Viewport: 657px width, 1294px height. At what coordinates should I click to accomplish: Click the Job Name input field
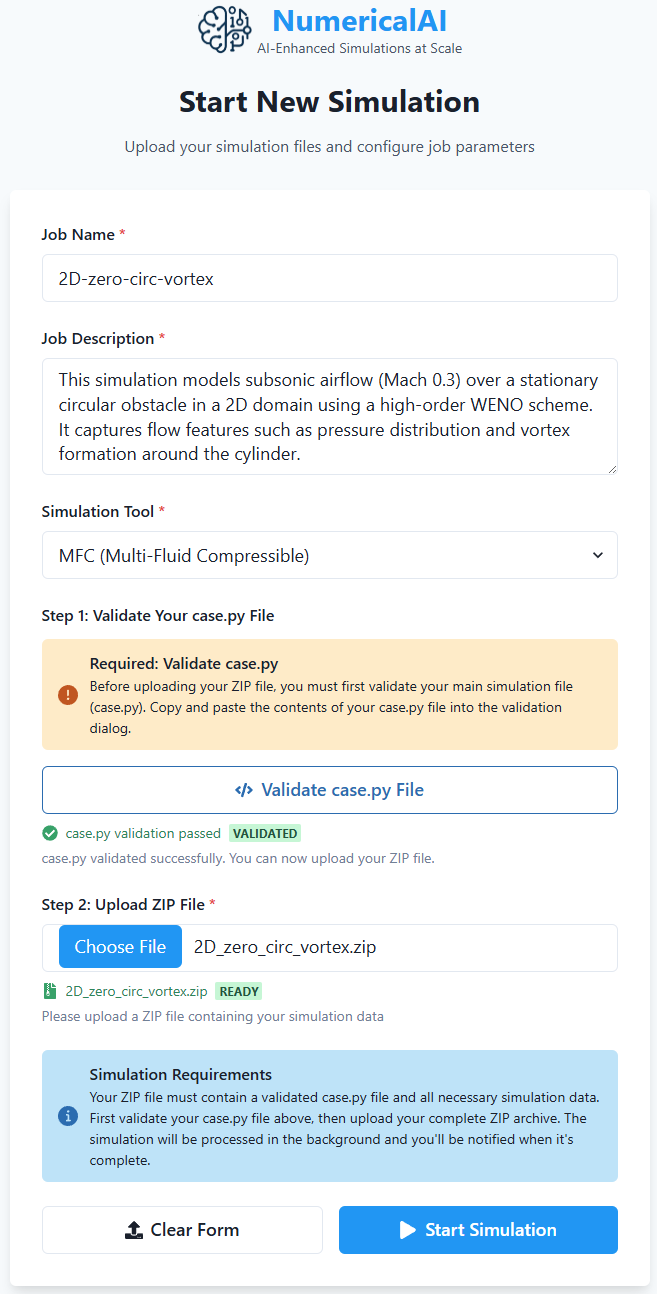coord(330,278)
